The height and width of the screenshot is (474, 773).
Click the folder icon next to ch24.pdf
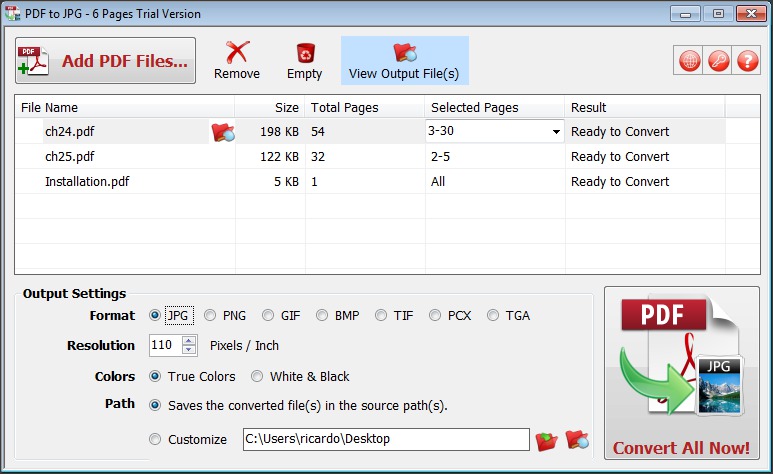(223, 132)
